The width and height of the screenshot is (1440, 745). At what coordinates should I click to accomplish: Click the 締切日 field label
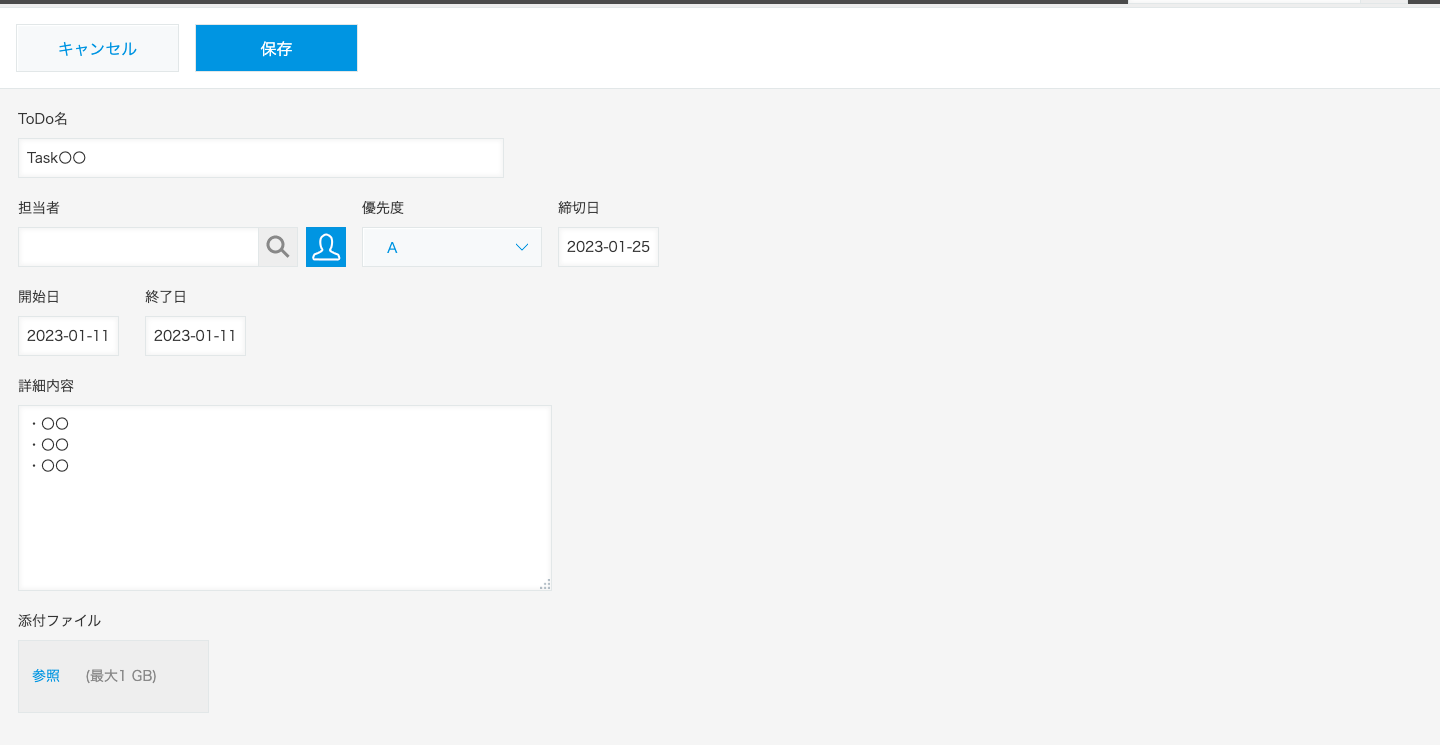(x=579, y=208)
